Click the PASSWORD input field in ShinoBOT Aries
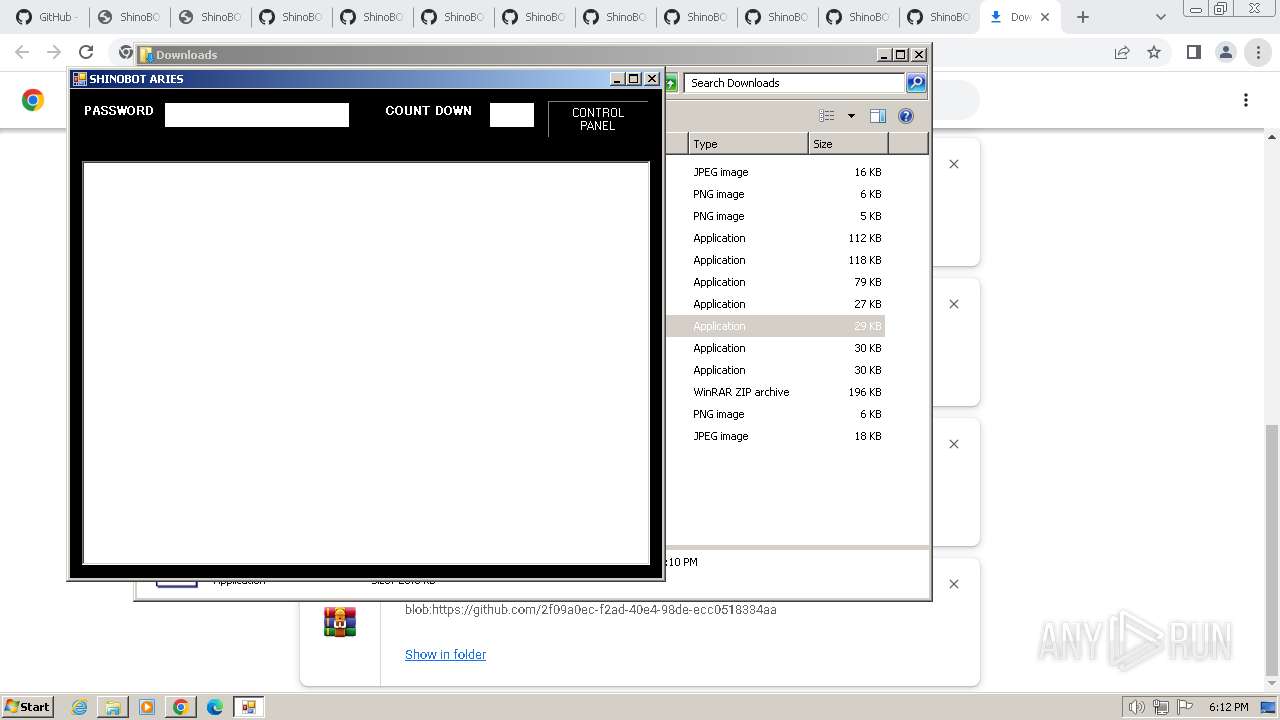 [x=257, y=115]
